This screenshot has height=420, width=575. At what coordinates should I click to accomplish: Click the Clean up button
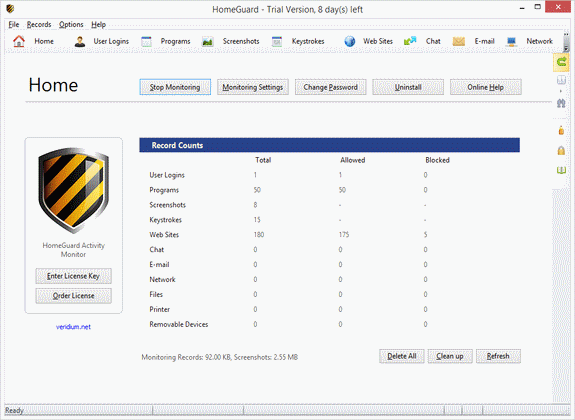coord(450,356)
